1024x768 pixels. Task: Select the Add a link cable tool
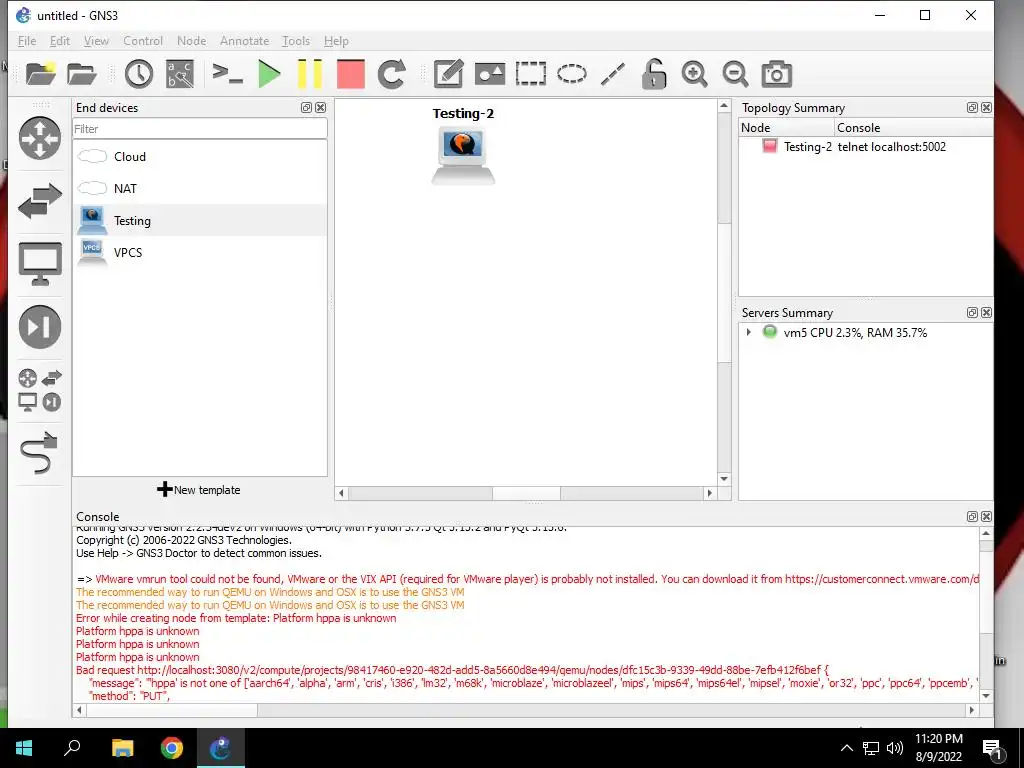pos(39,453)
